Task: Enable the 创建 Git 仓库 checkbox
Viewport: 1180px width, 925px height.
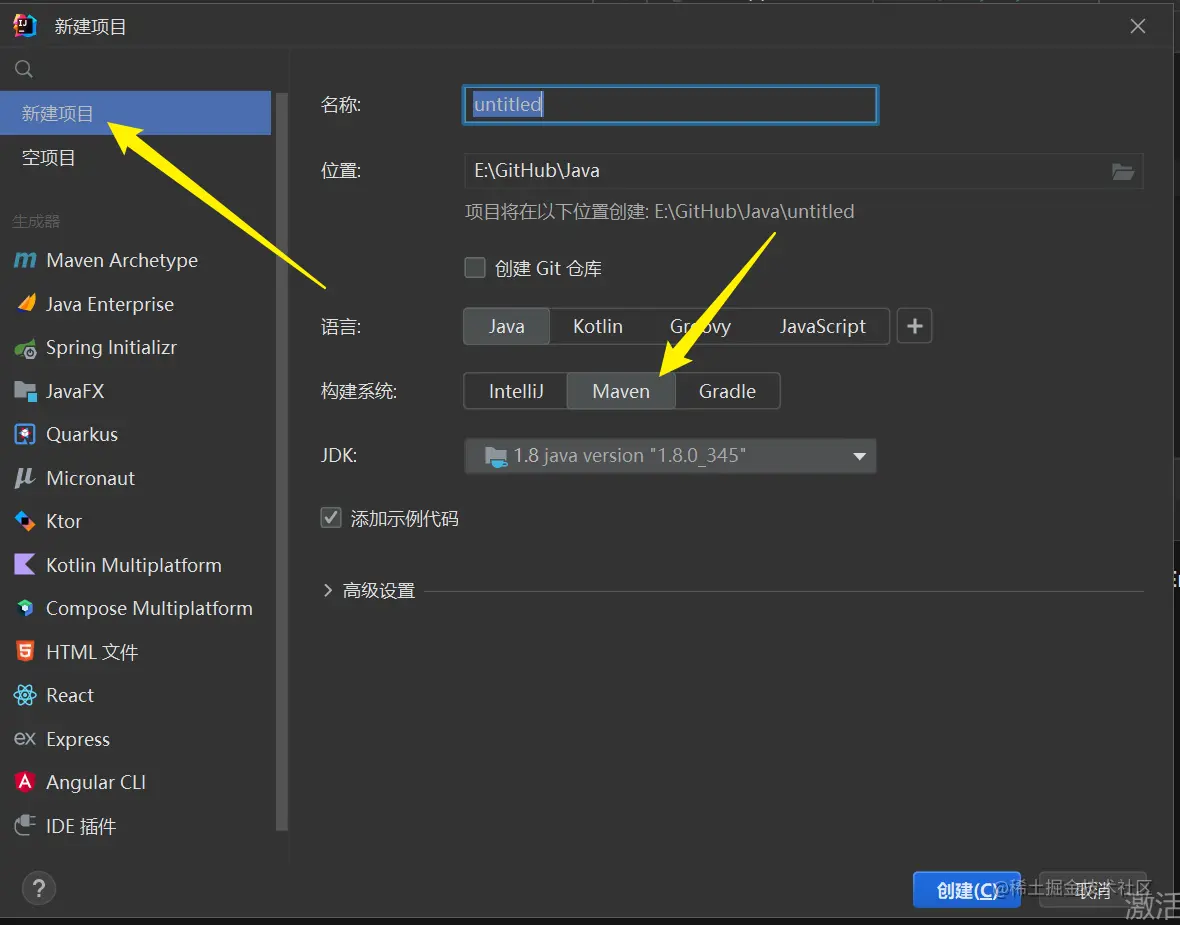Action: click(x=475, y=268)
